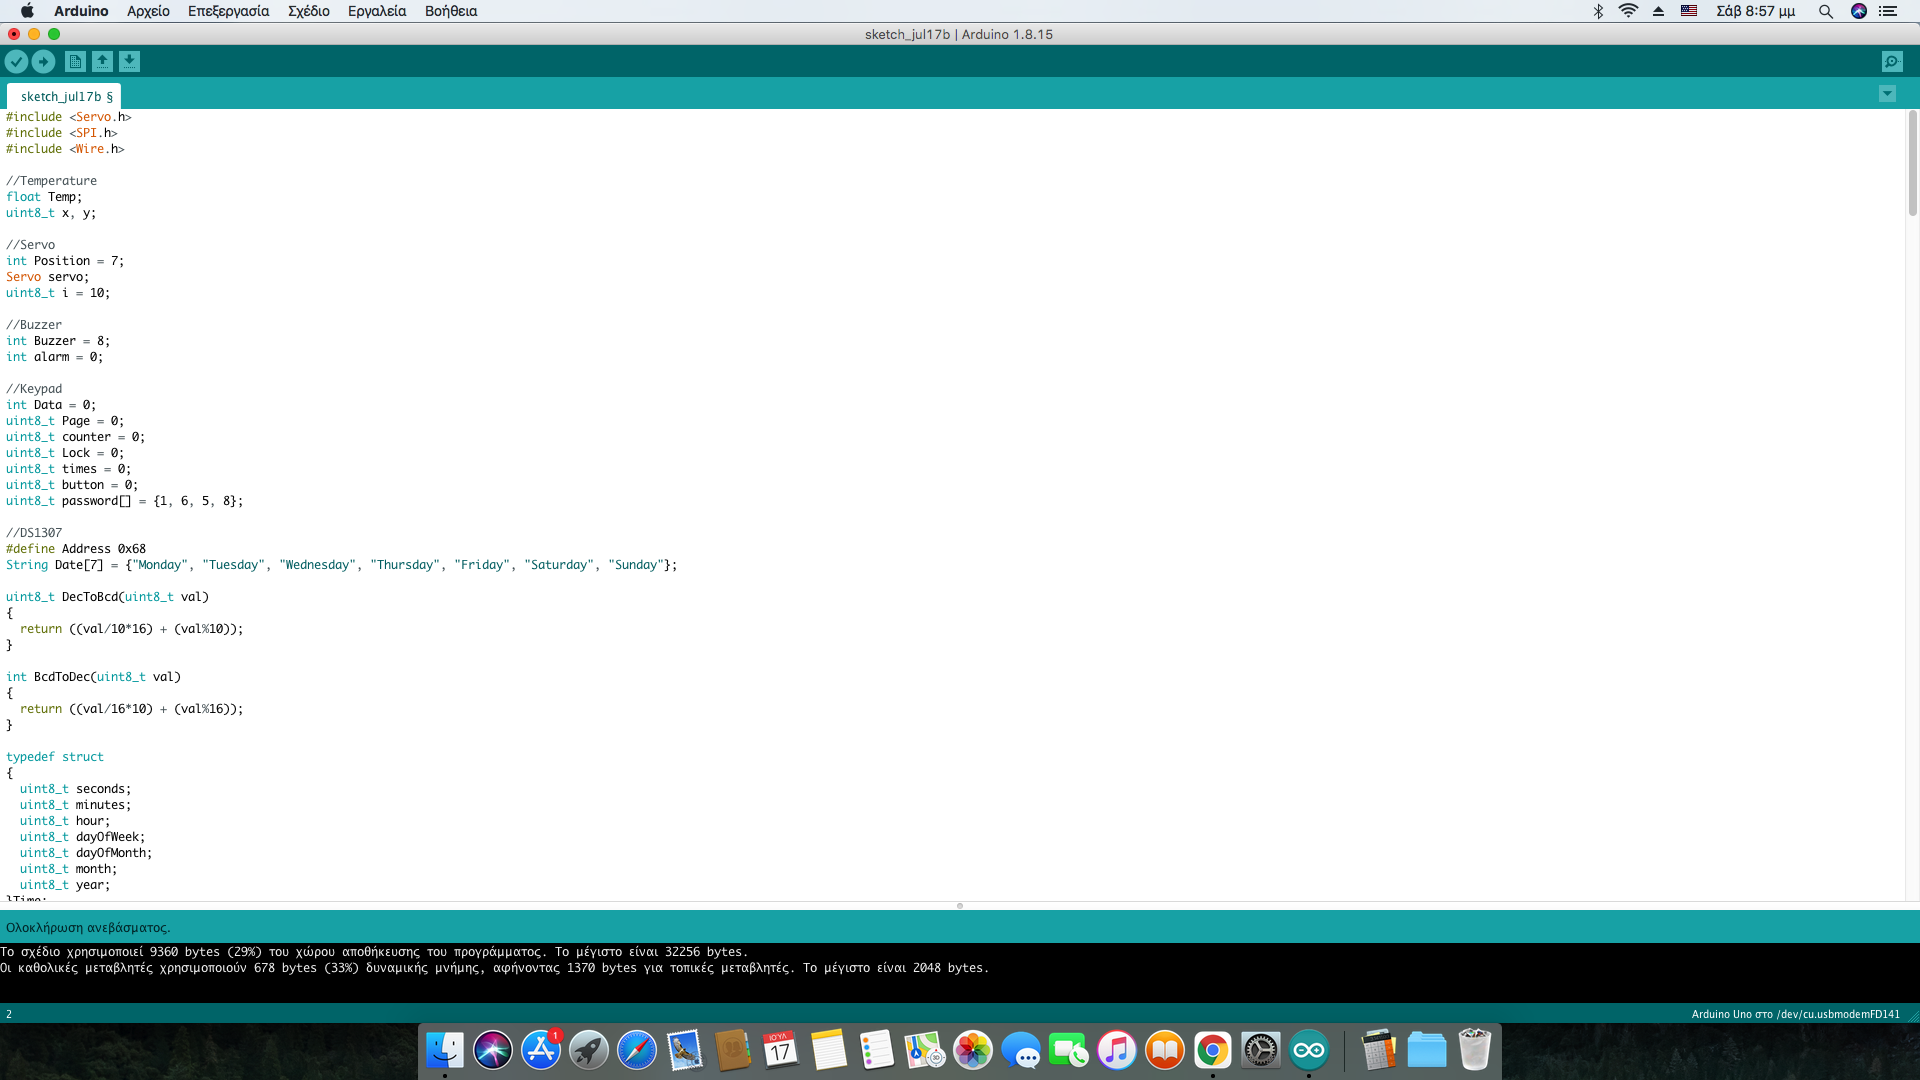
Task: Expand the tab options dropdown arrow
Action: point(1887,94)
